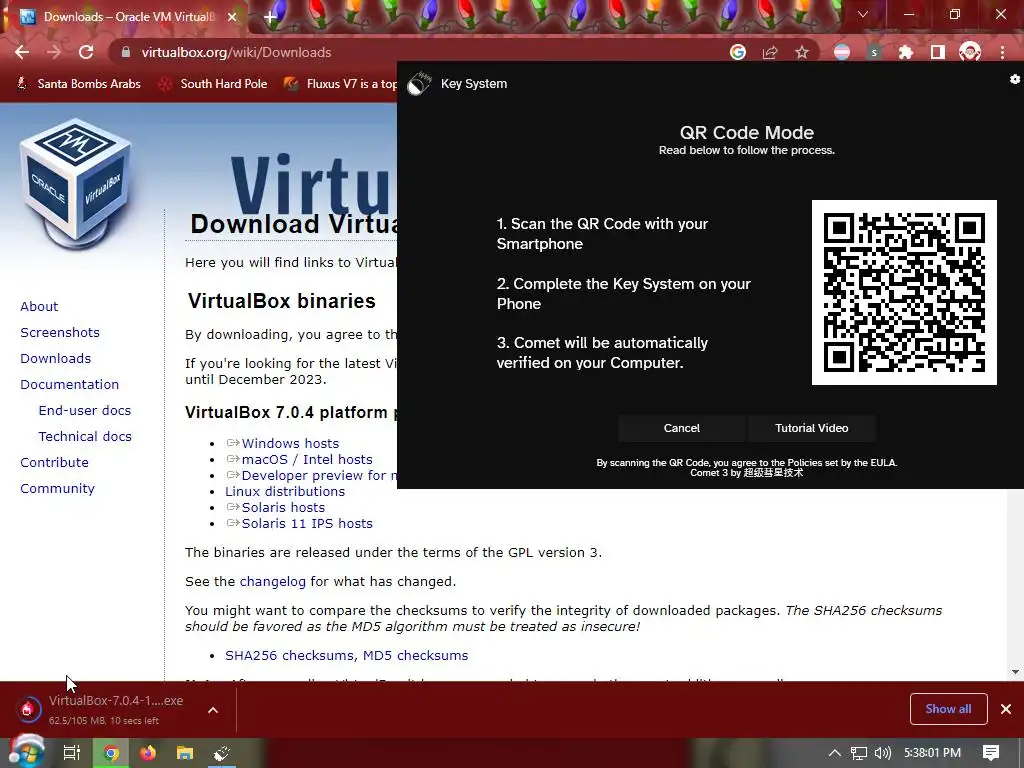The image size is (1024, 768).
Task: Click the Tutorial Video button
Action: tap(811, 428)
